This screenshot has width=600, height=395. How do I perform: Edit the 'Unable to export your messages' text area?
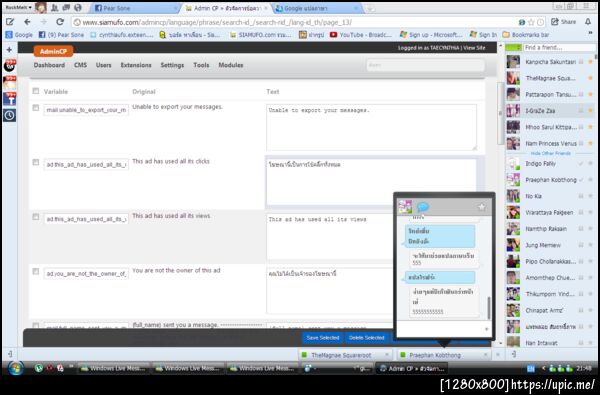coord(372,127)
